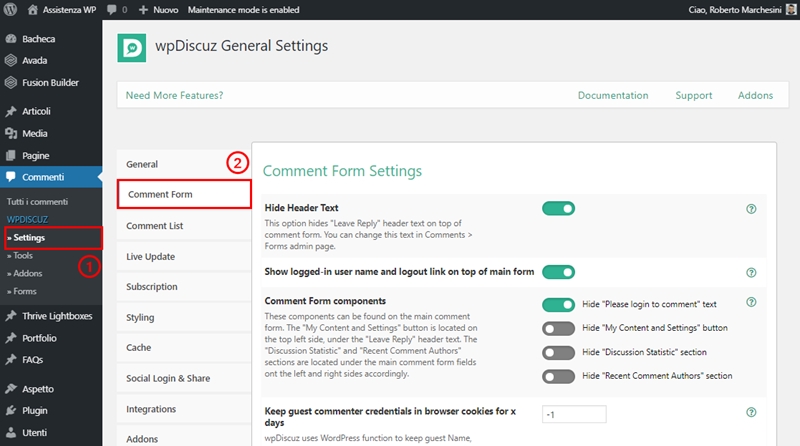Enable Hide "My Content and Settings" button

(558, 329)
